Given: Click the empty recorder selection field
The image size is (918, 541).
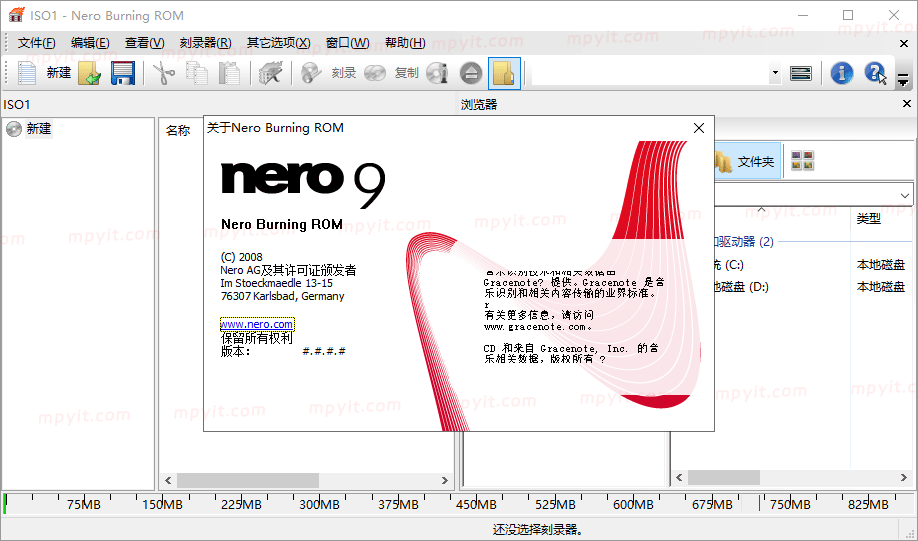Looking at the screenshot, I should pyautogui.click(x=650, y=73).
